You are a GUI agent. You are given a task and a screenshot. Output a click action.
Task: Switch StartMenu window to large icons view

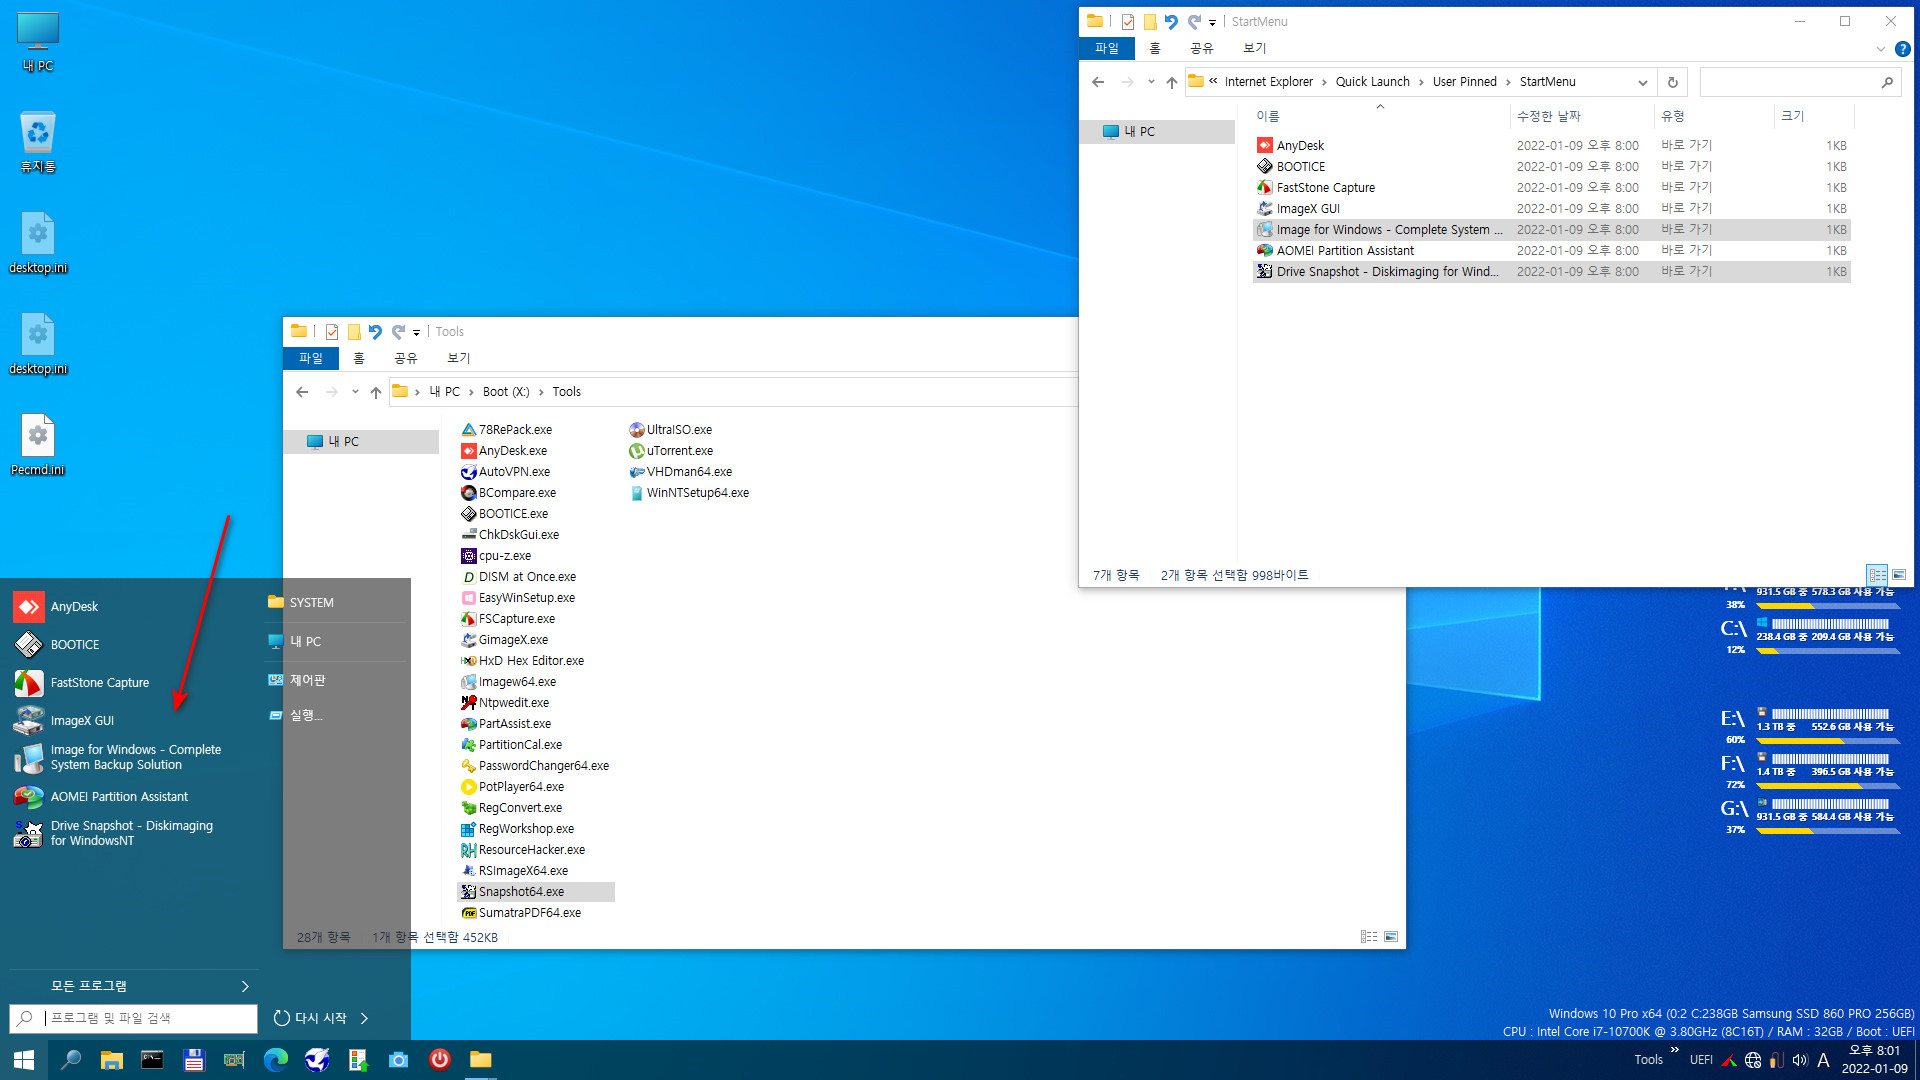click(1899, 575)
